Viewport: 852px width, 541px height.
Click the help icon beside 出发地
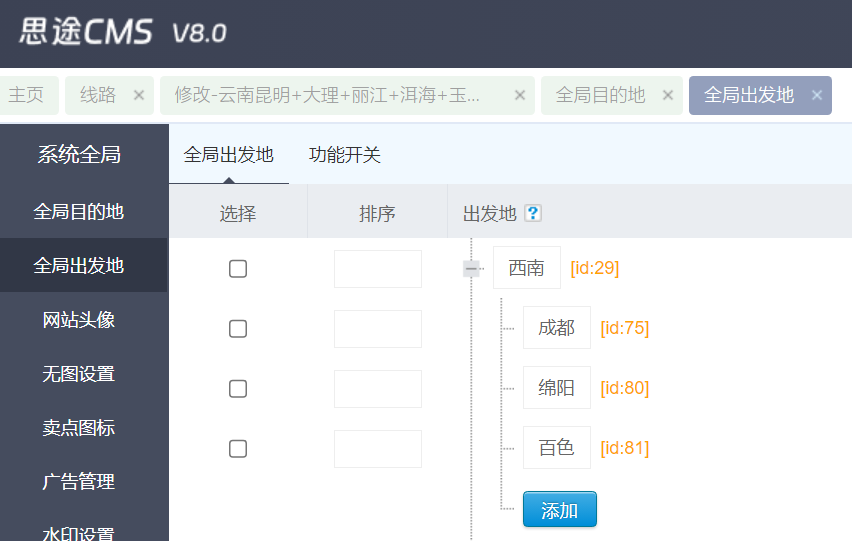tap(533, 213)
